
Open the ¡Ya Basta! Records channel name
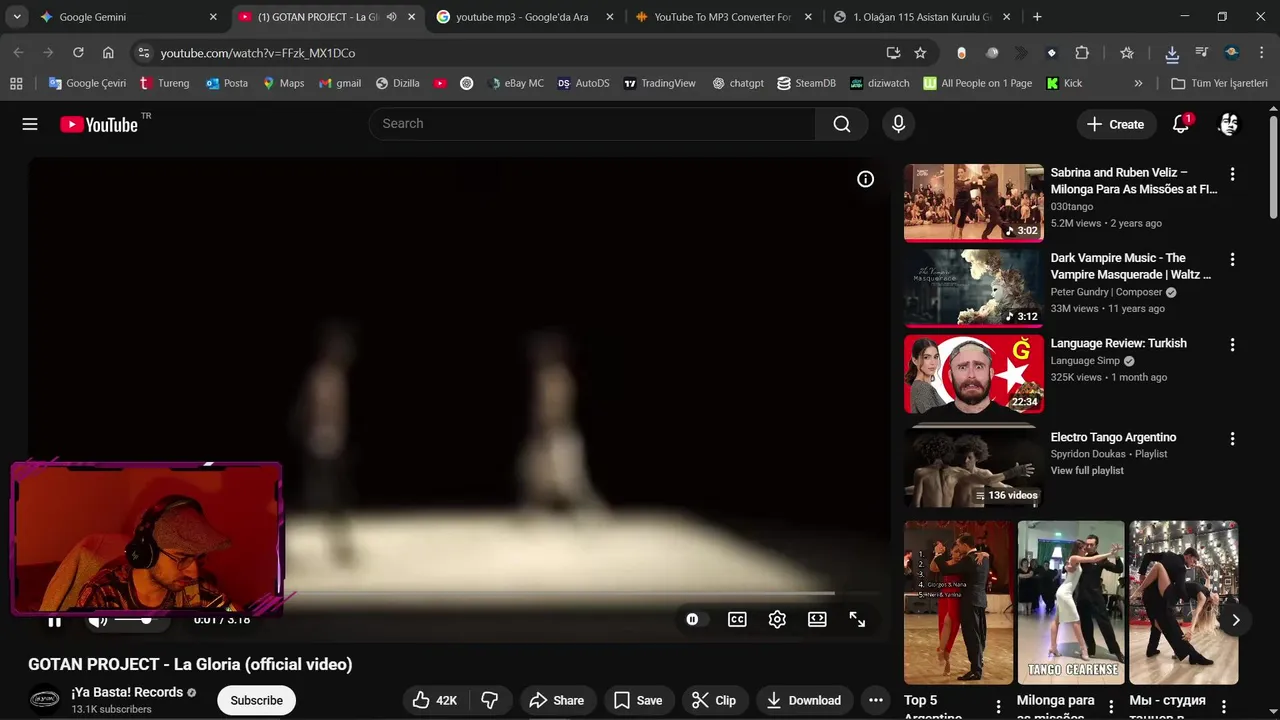[127, 692]
